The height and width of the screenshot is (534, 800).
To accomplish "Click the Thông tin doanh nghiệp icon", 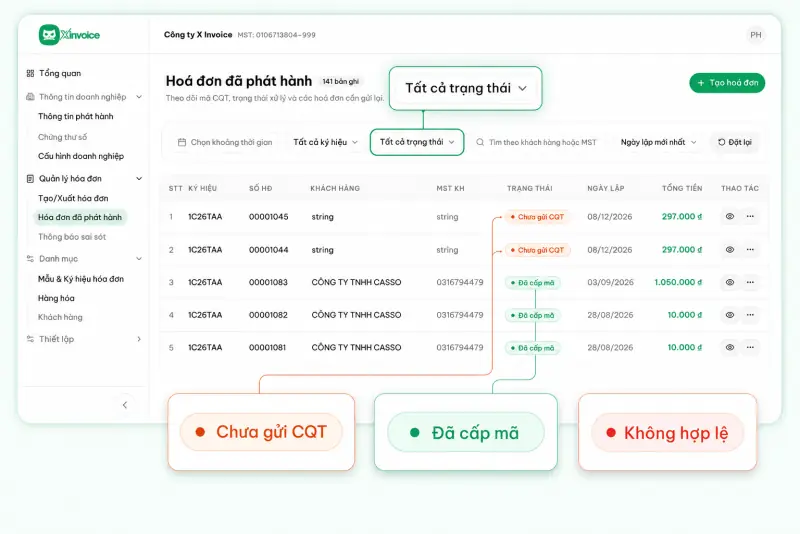I will coord(30,97).
